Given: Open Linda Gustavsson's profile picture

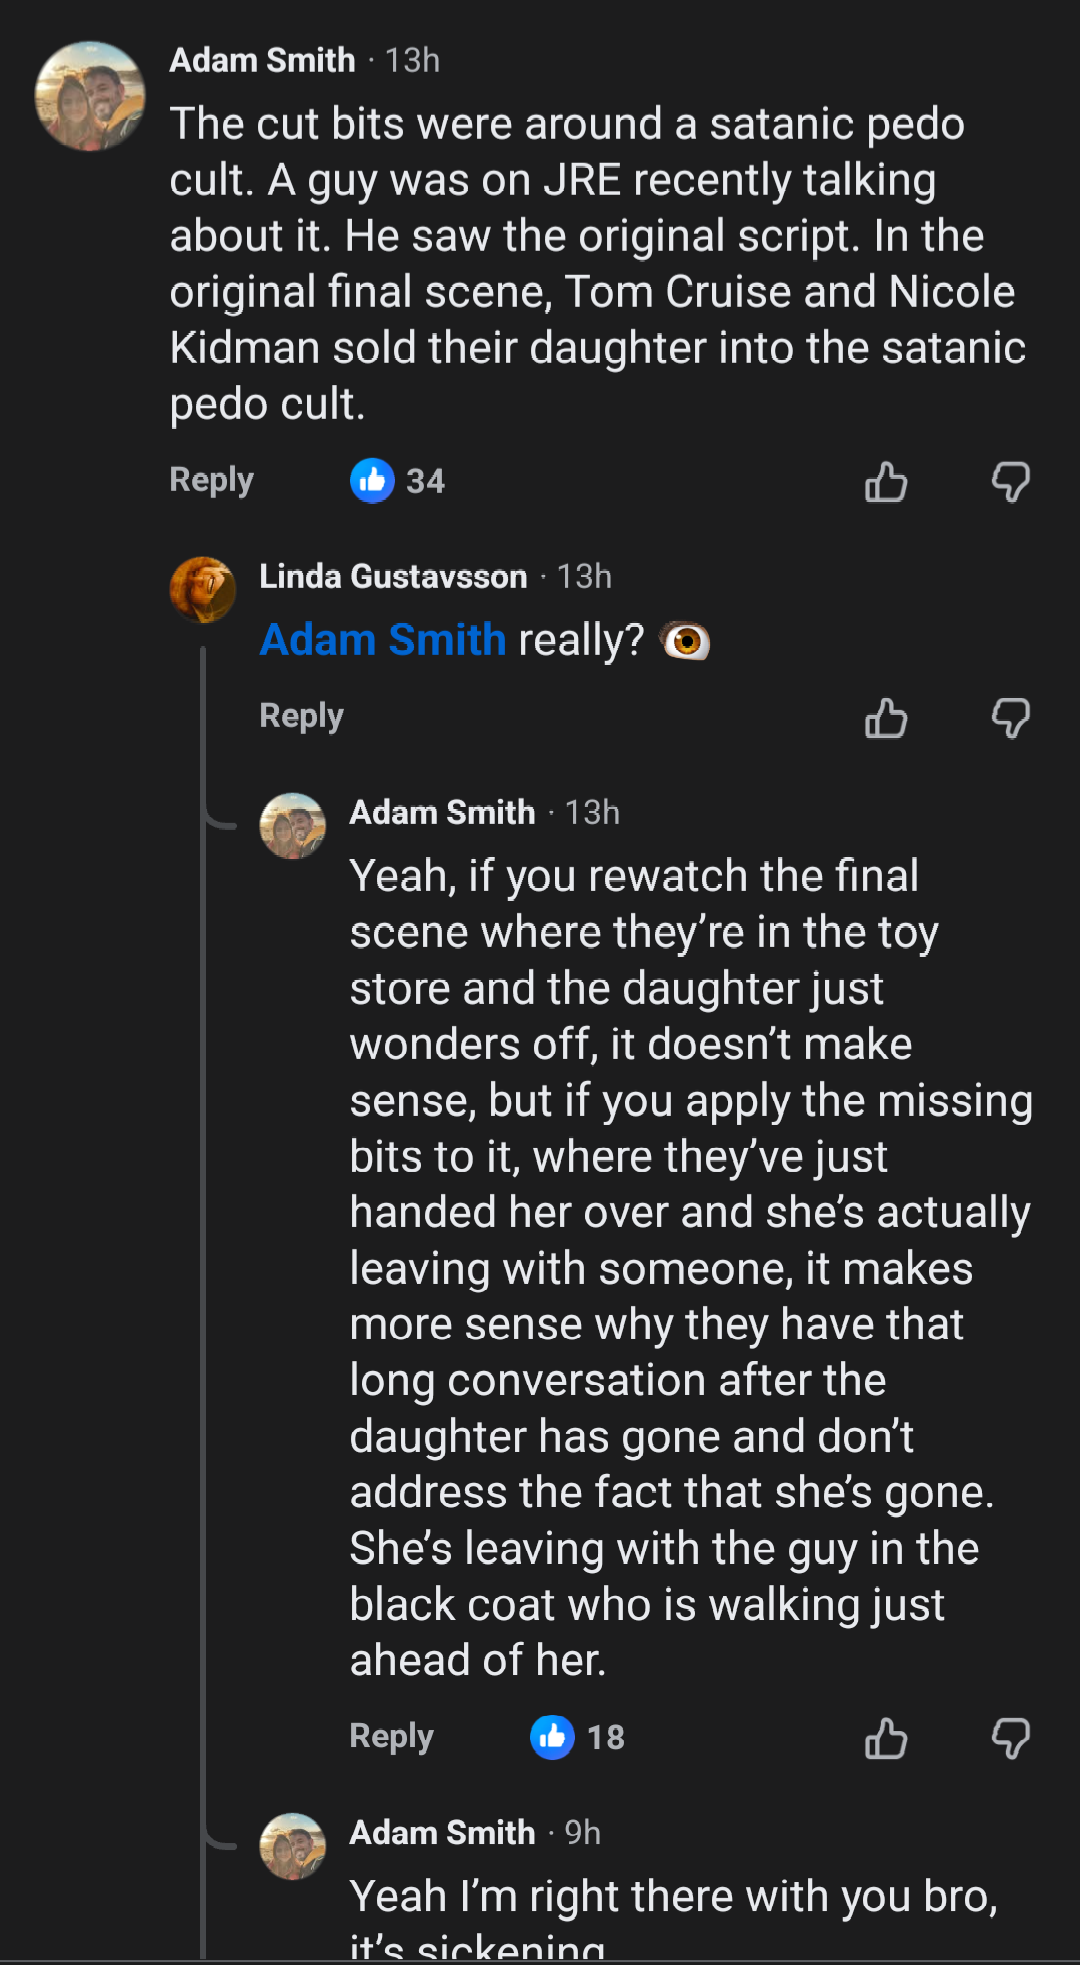Looking at the screenshot, I should coord(203,590).
